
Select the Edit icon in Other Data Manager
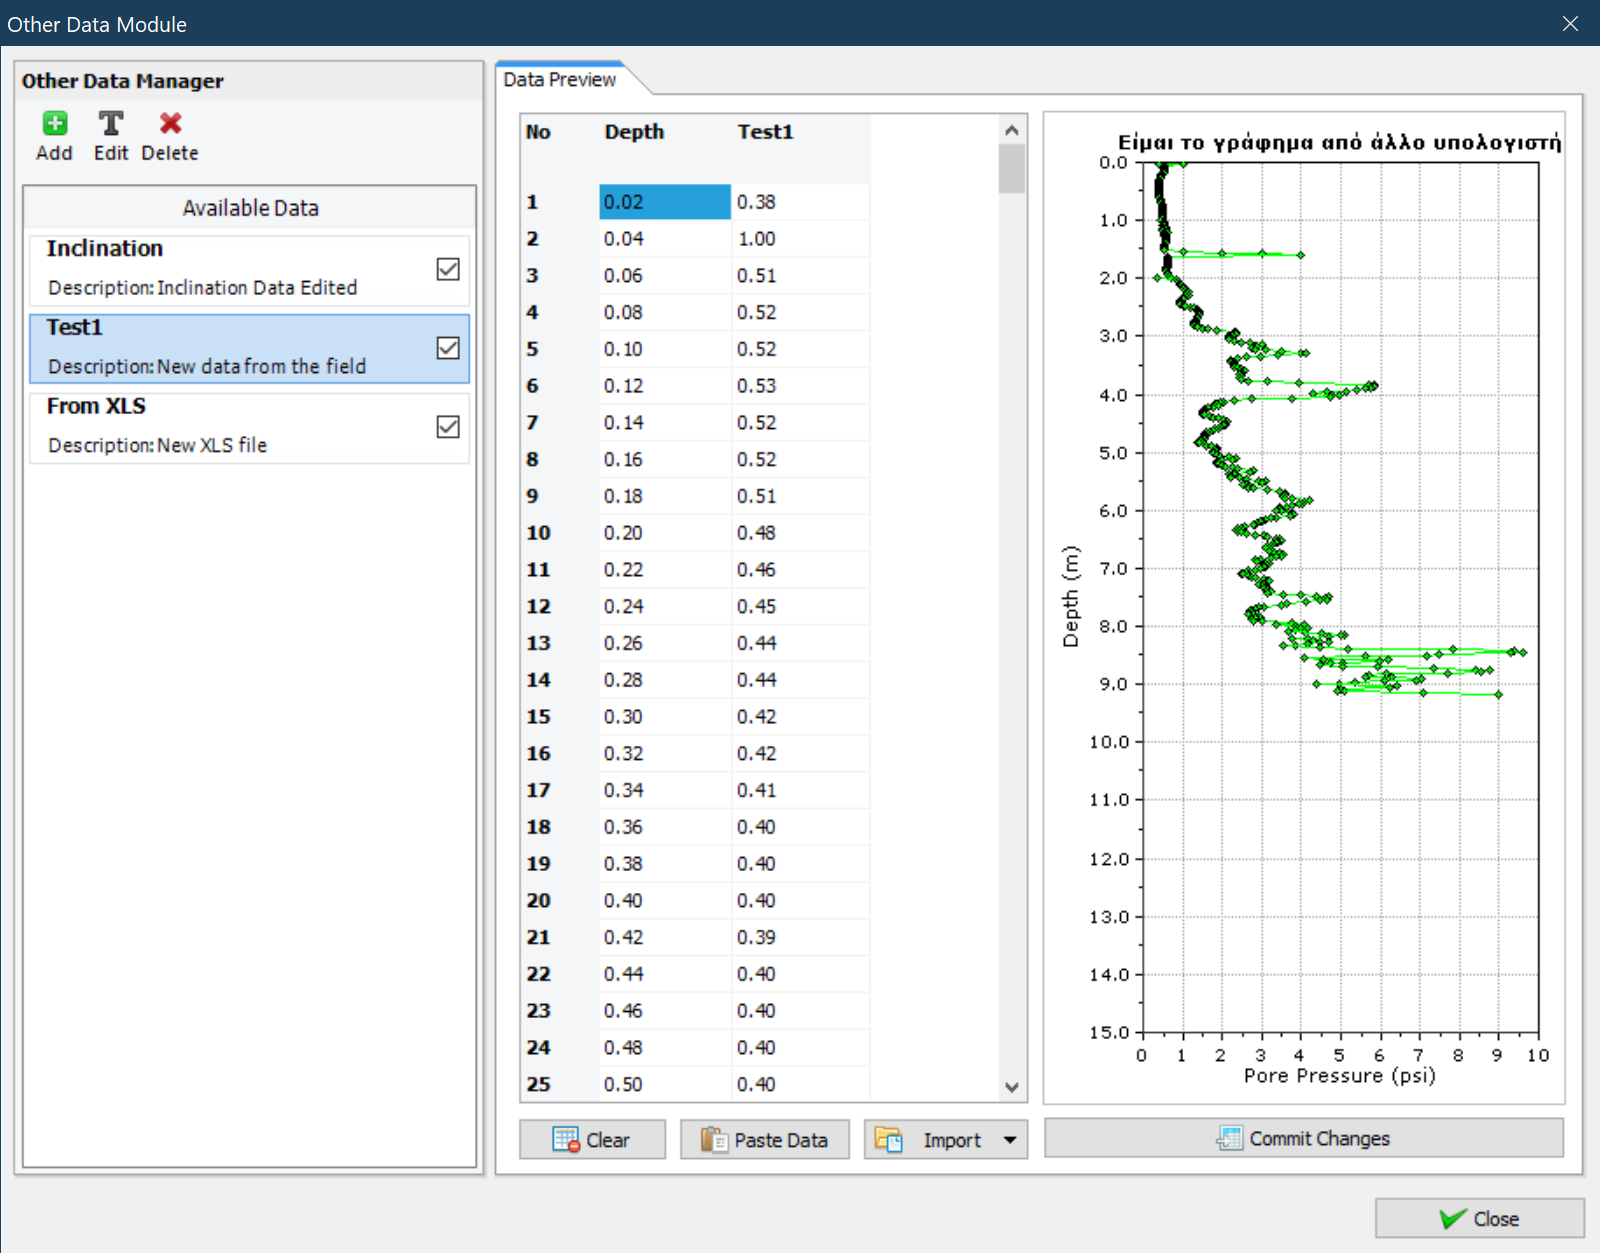click(110, 124)
